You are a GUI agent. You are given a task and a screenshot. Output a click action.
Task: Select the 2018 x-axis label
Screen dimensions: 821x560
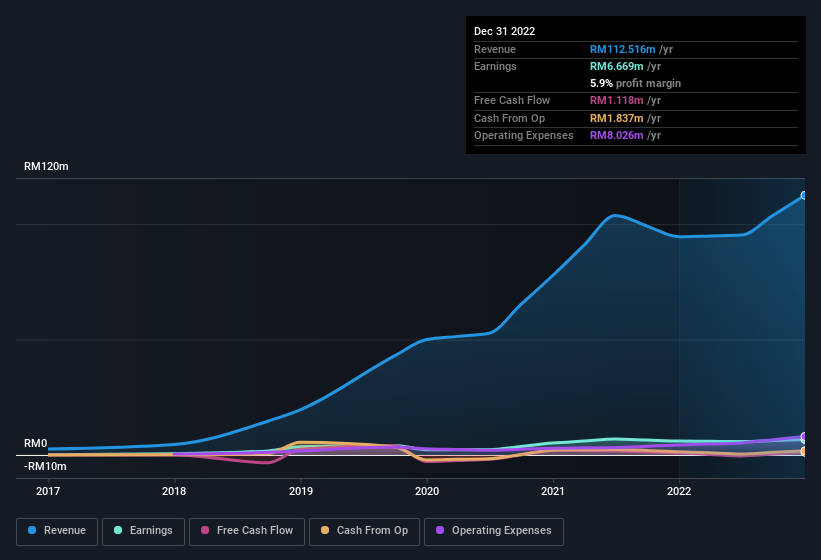[174, 491]
